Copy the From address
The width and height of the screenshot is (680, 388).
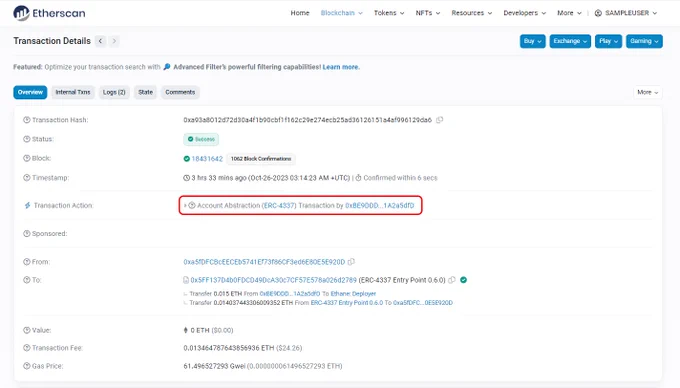(351, 262)
